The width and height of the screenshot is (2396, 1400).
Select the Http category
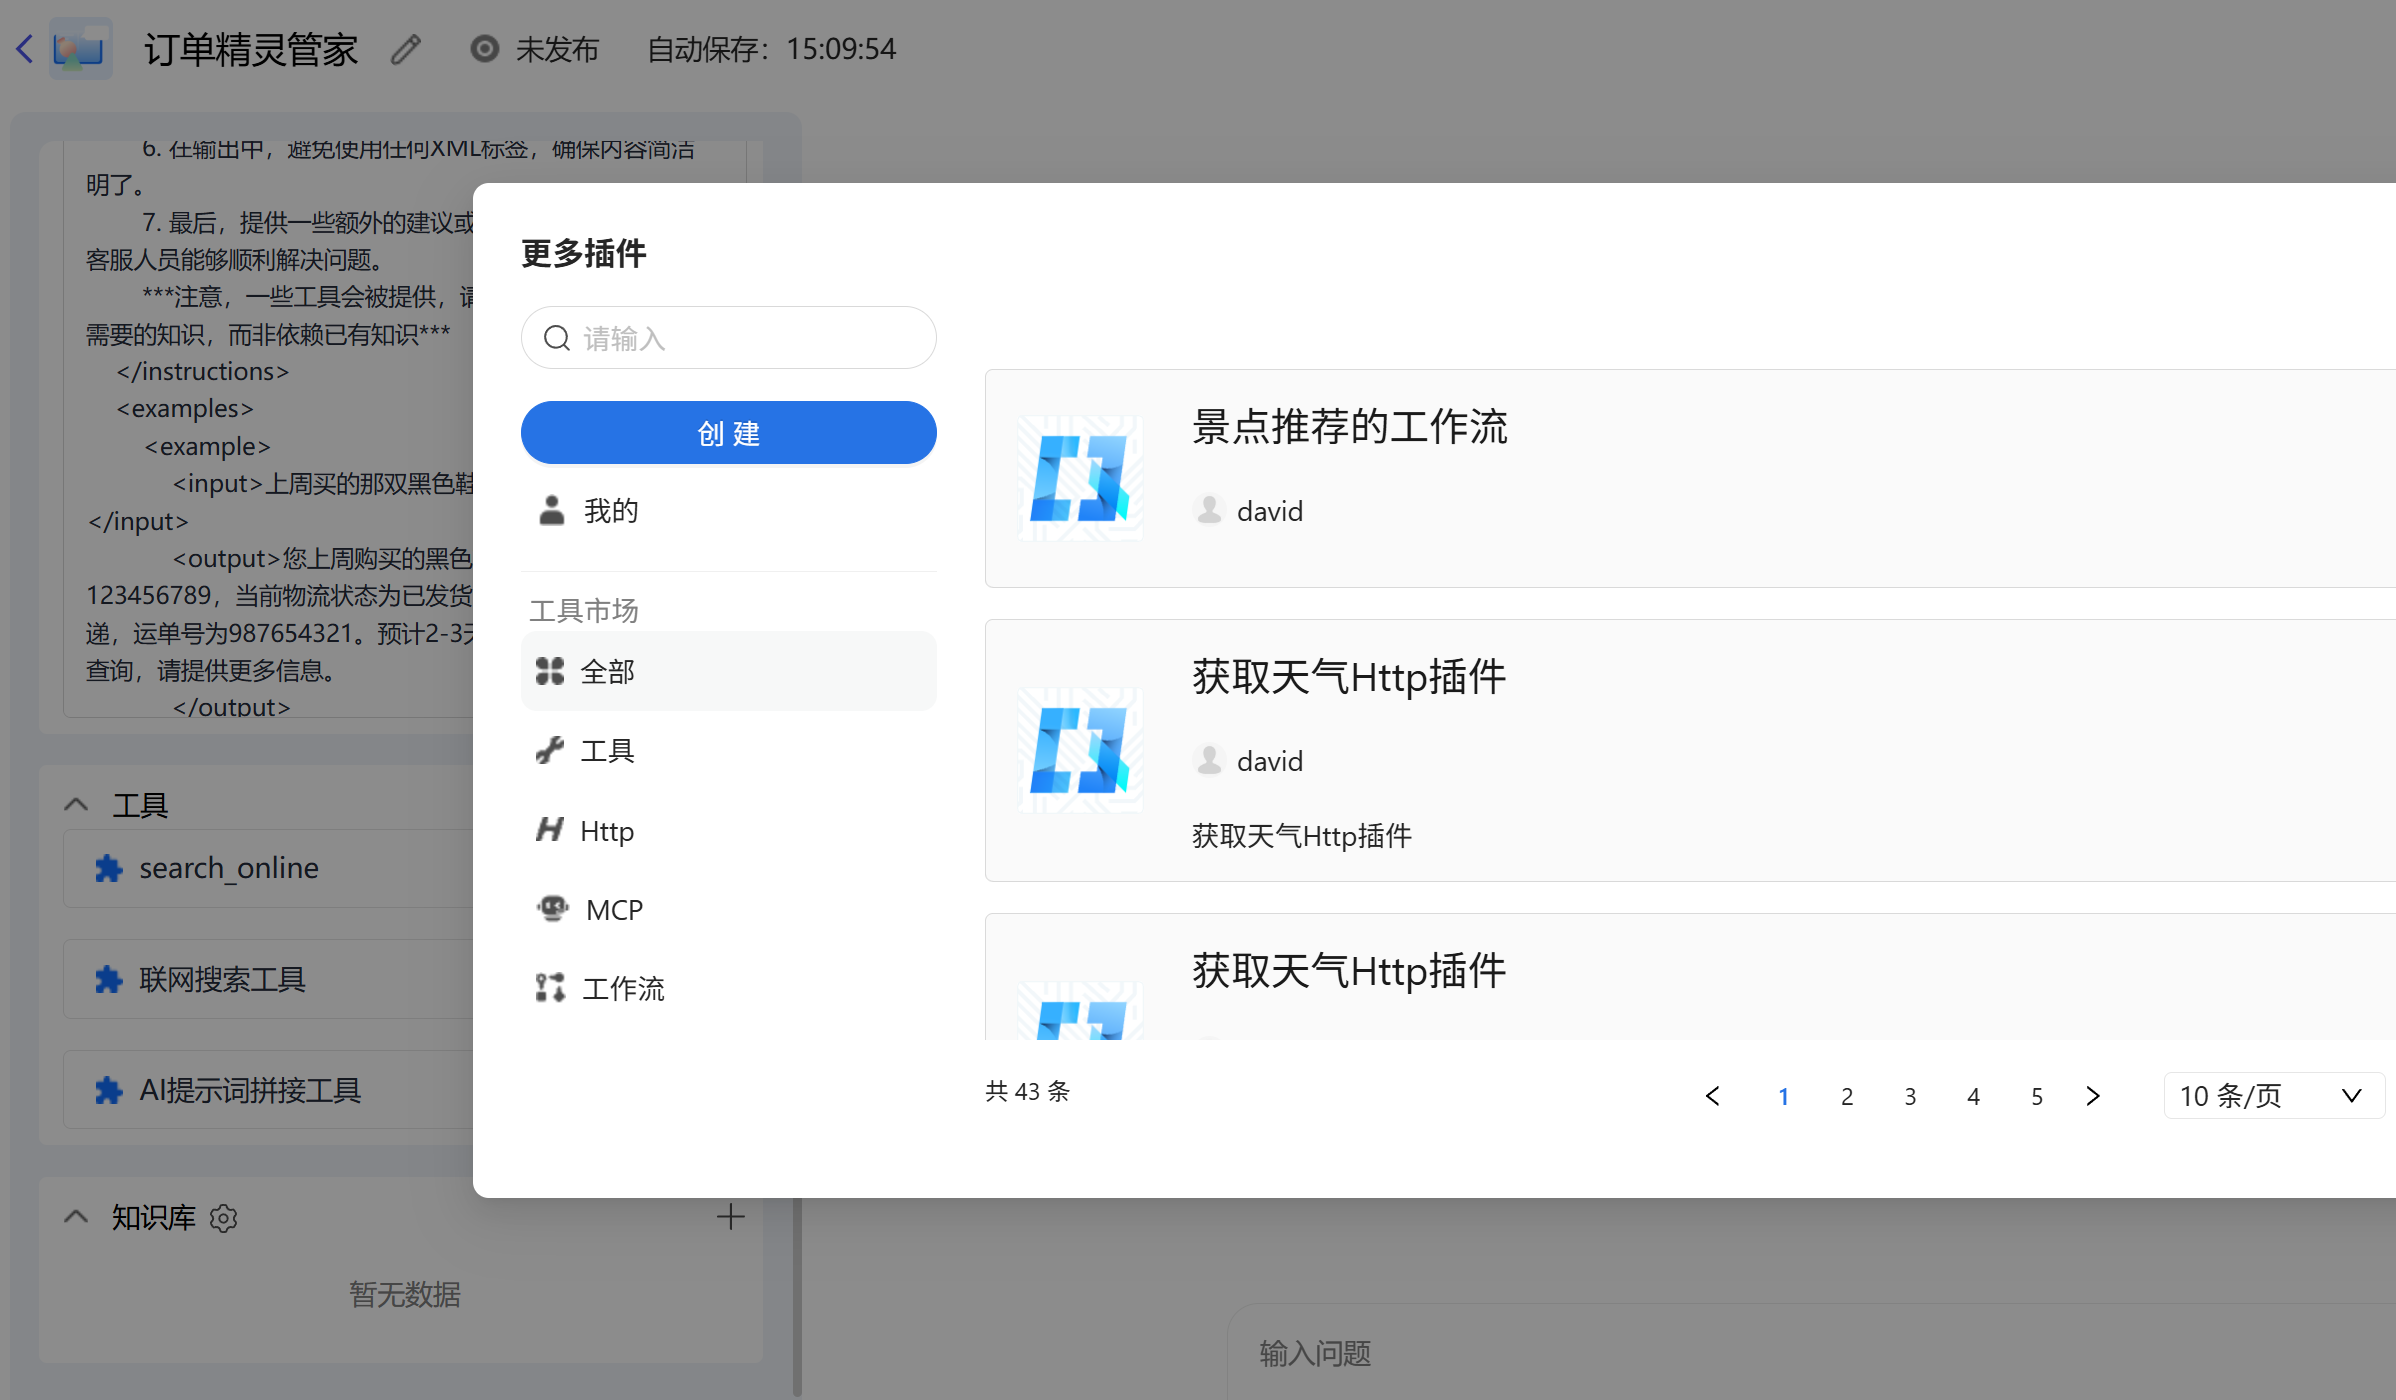(x=606, y=831)
